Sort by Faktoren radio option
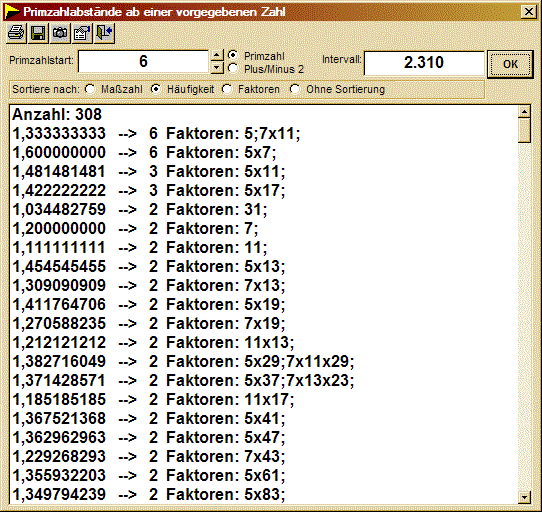 (227, 89)
